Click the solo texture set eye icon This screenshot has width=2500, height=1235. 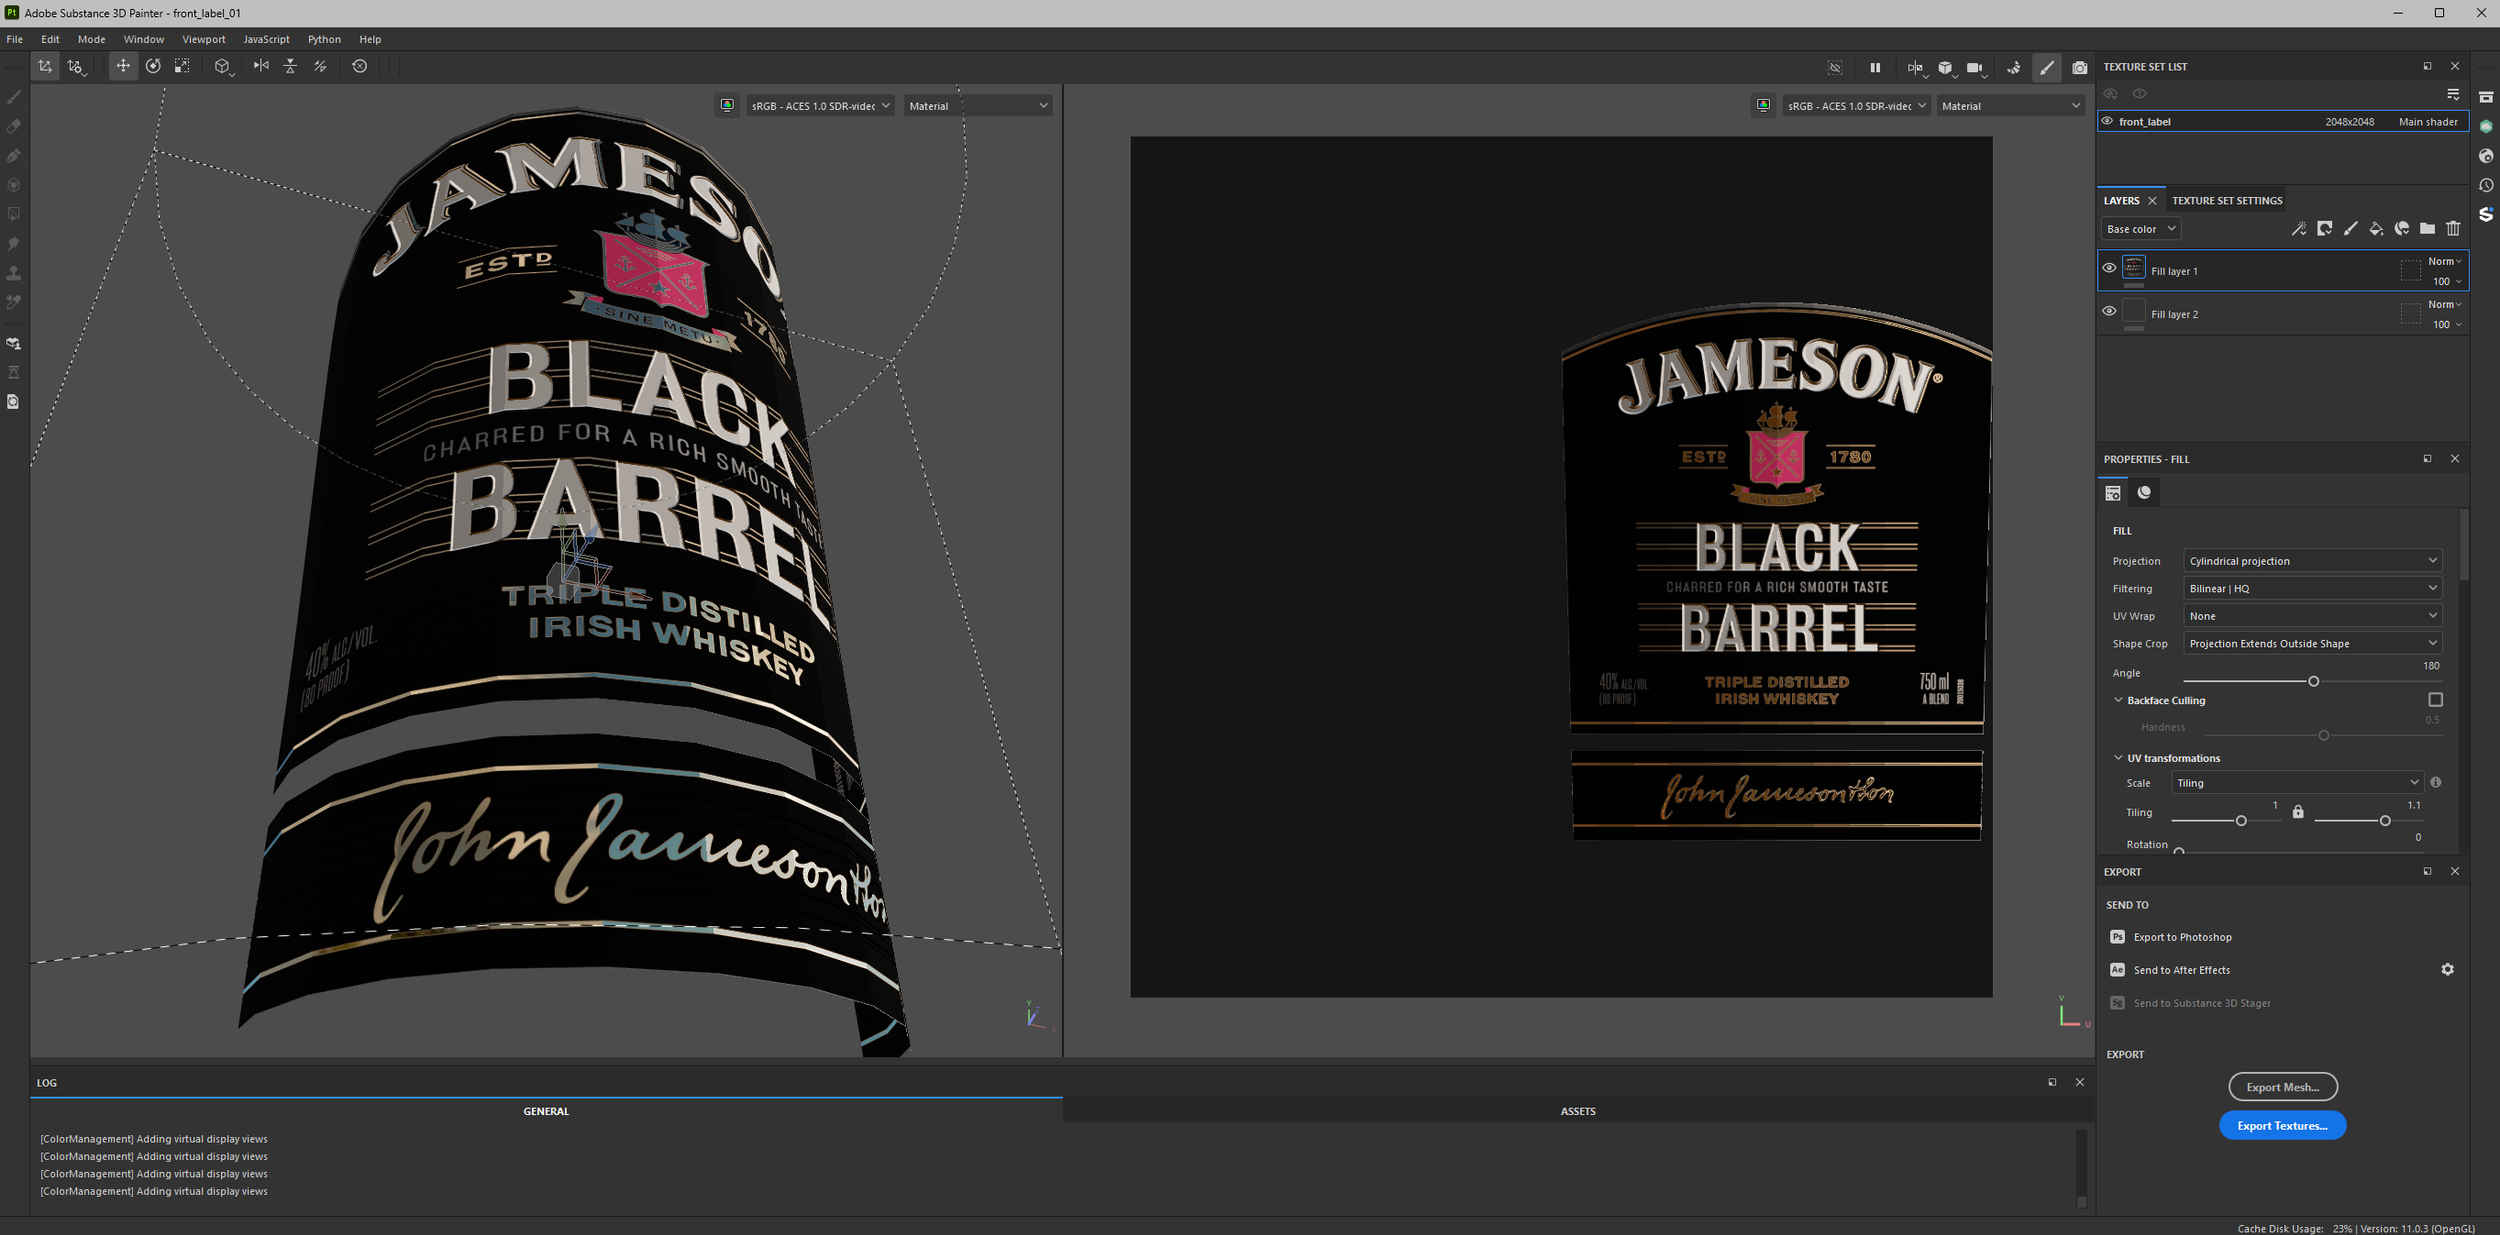tap(2139, 94)
